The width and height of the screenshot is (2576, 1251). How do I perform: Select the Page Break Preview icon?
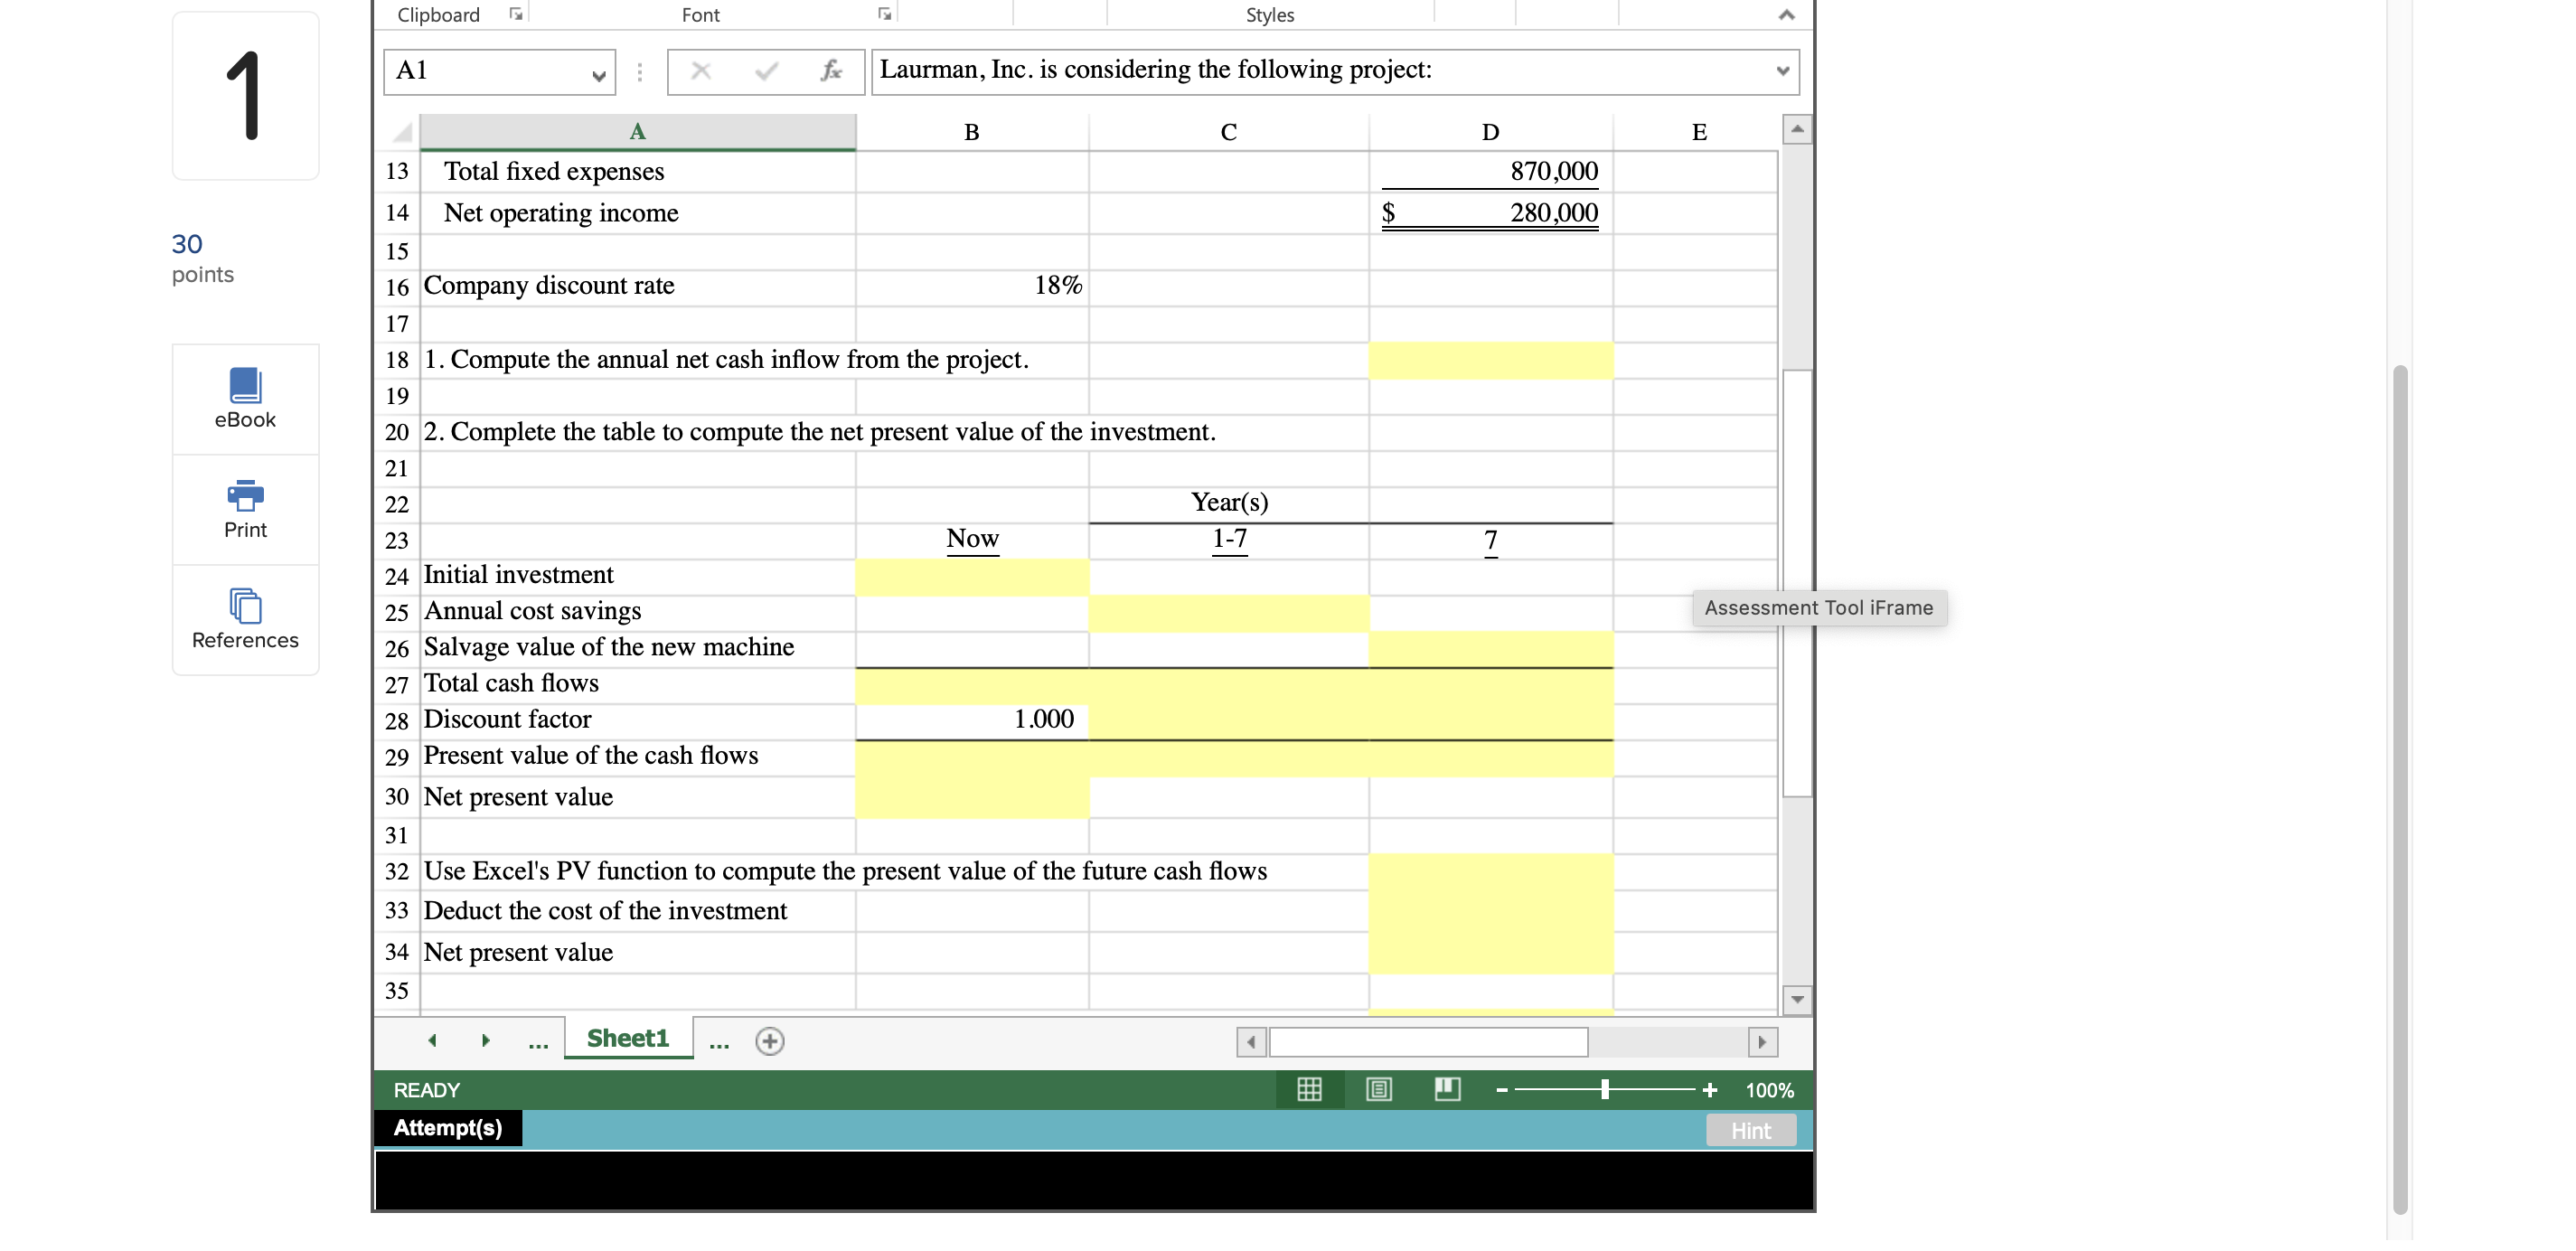click(x=1447, y=1089)
